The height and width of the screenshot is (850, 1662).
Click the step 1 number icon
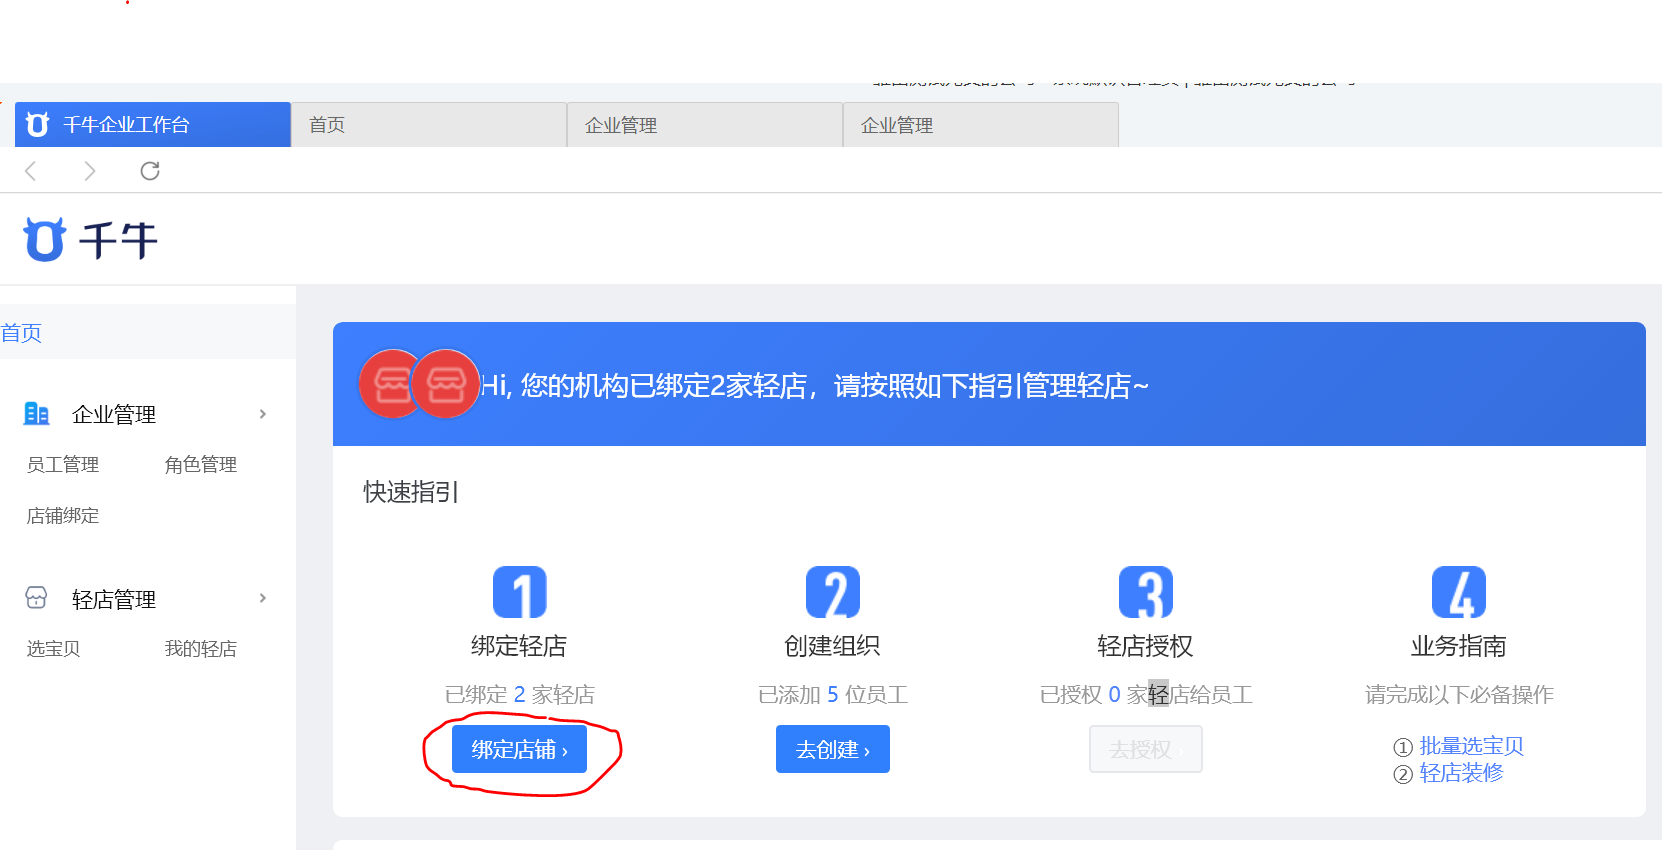coord(519,592)
